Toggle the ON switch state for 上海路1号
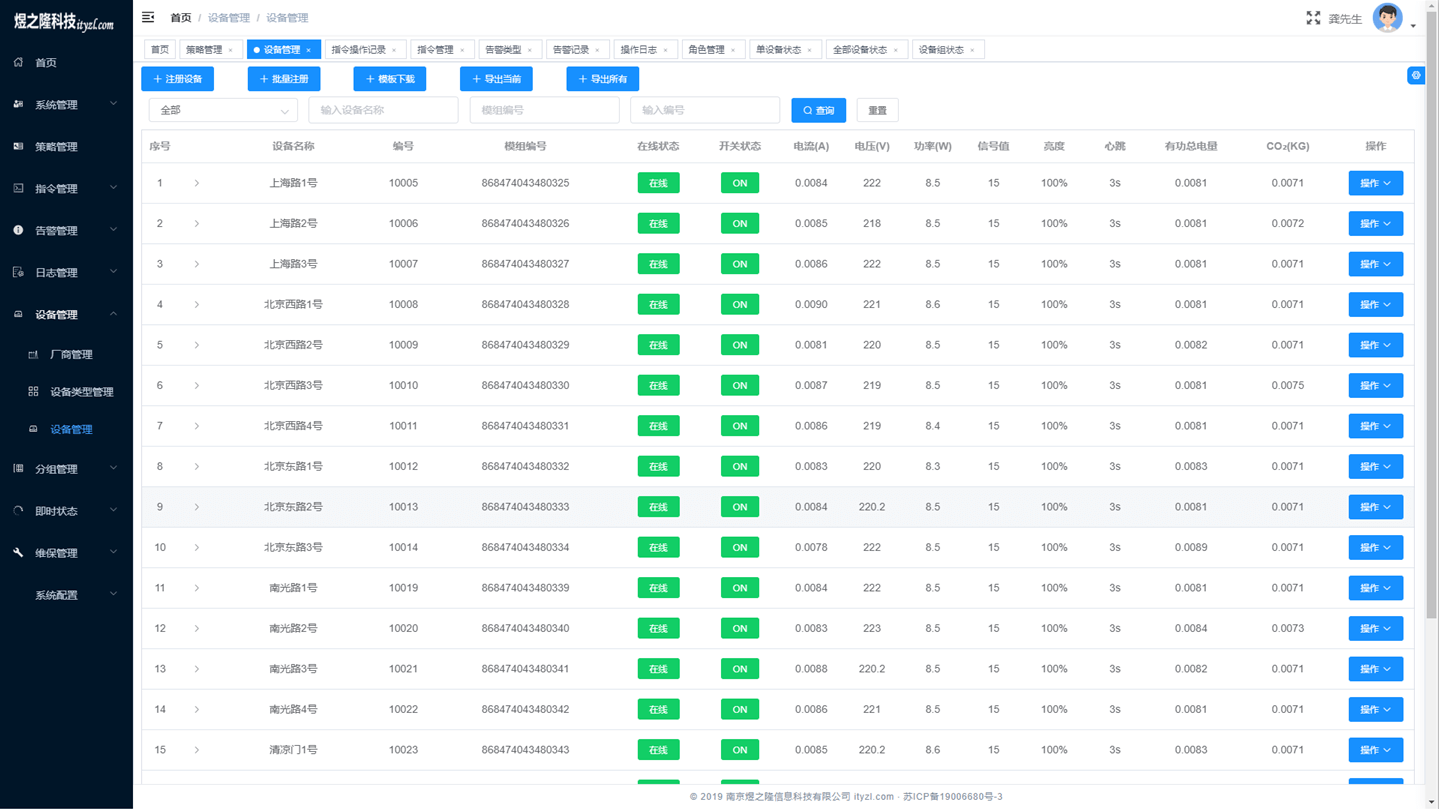 [739, 183]
